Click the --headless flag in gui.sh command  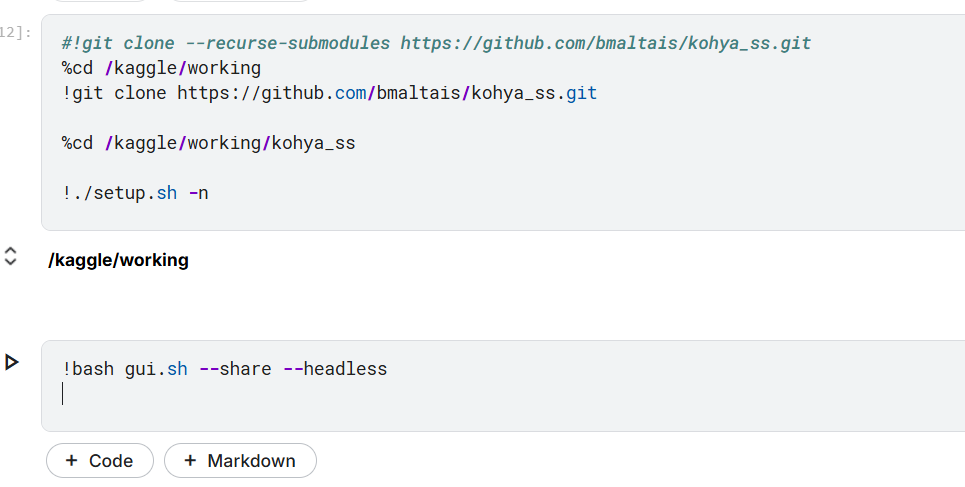335,369
